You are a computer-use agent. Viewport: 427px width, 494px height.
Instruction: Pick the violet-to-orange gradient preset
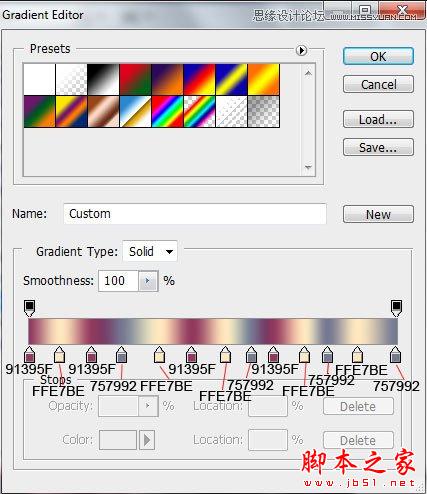(167, 79)
